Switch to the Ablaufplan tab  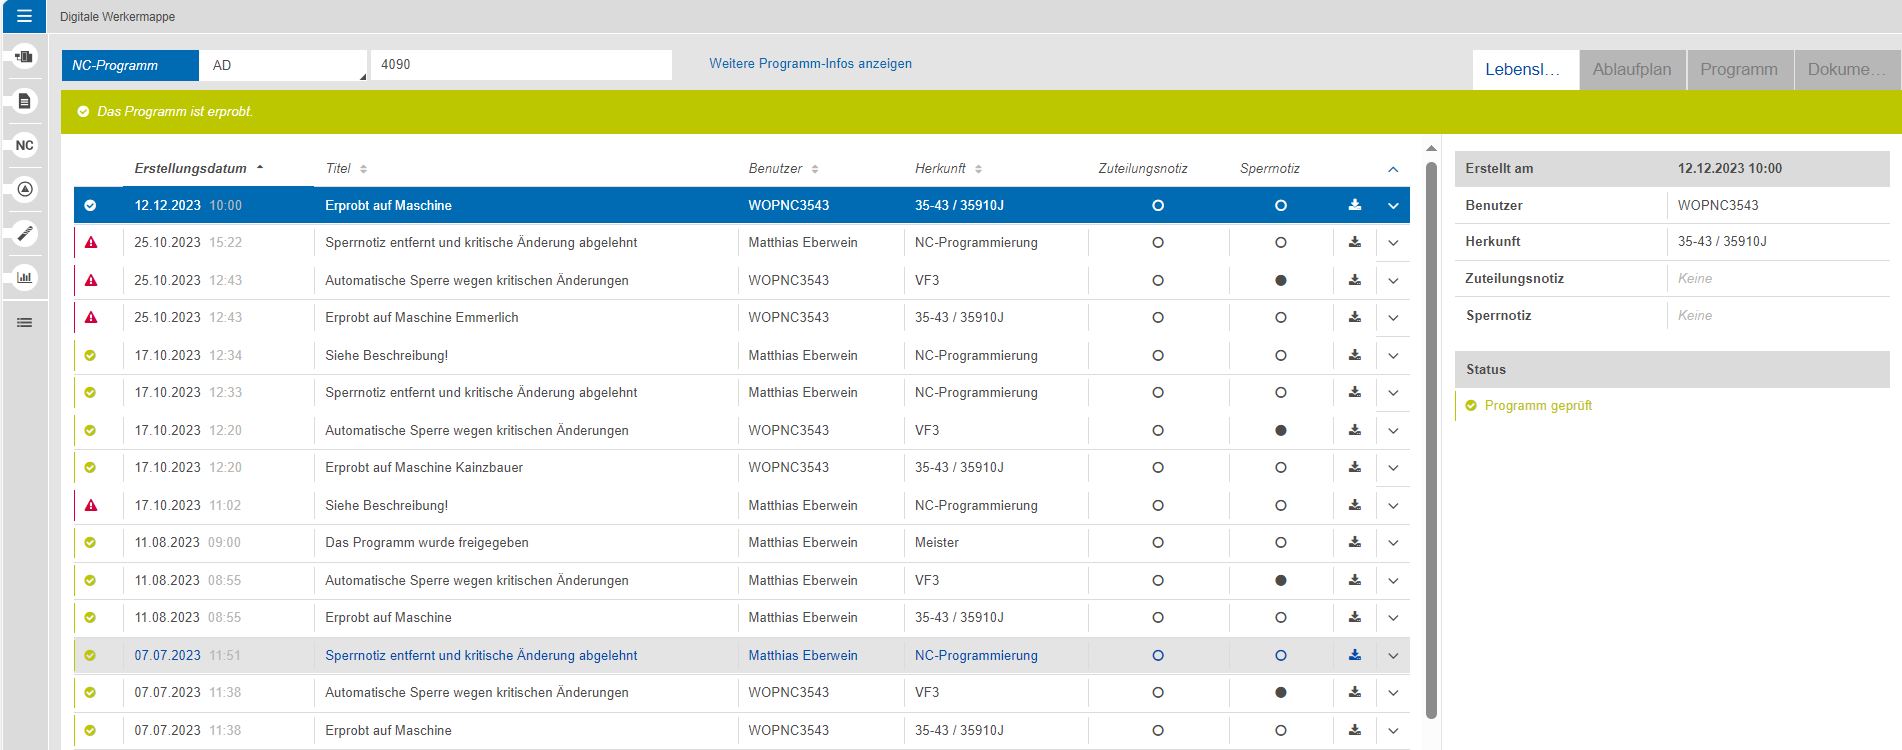(1631, 69)
